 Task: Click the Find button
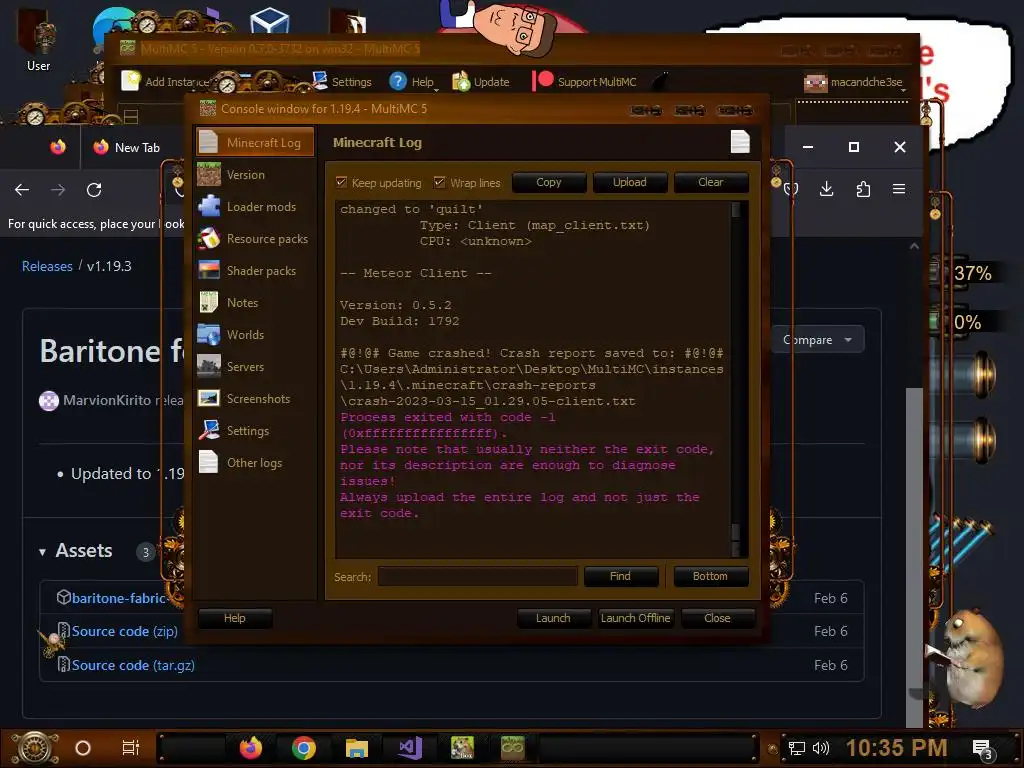click(x=620, y=576)
